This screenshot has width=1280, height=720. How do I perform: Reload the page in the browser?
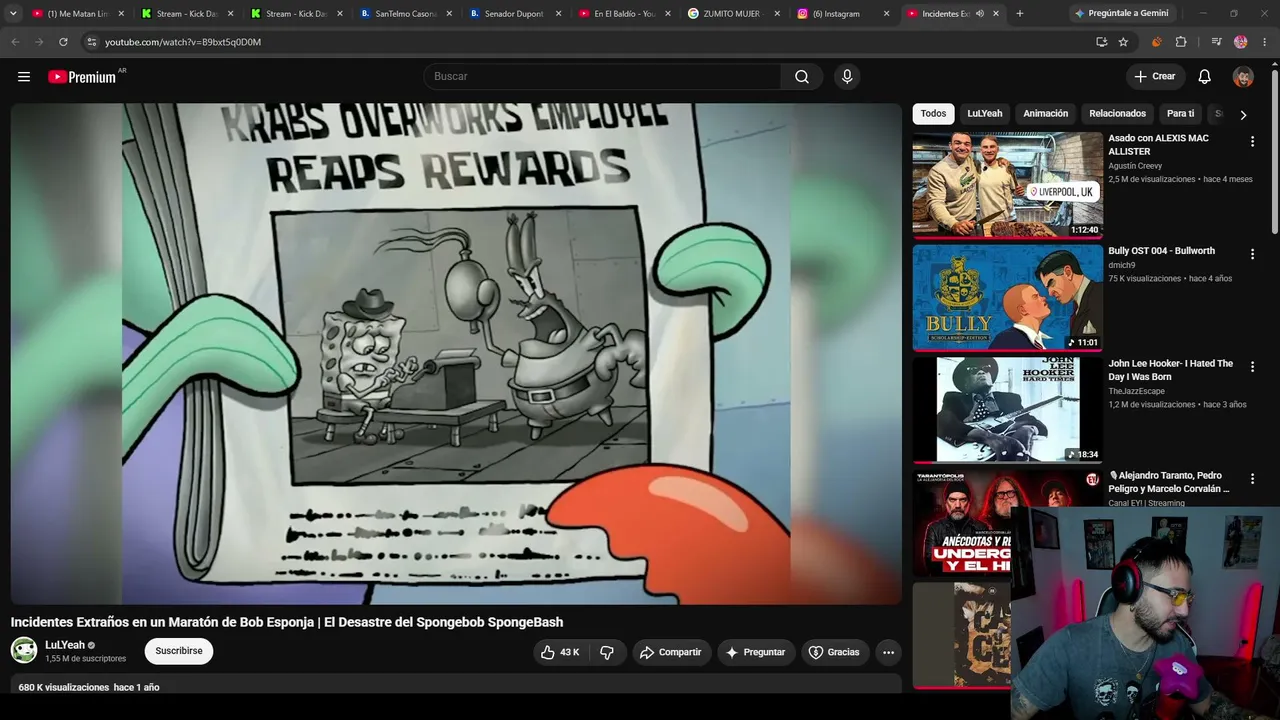(x=63, y=42)
